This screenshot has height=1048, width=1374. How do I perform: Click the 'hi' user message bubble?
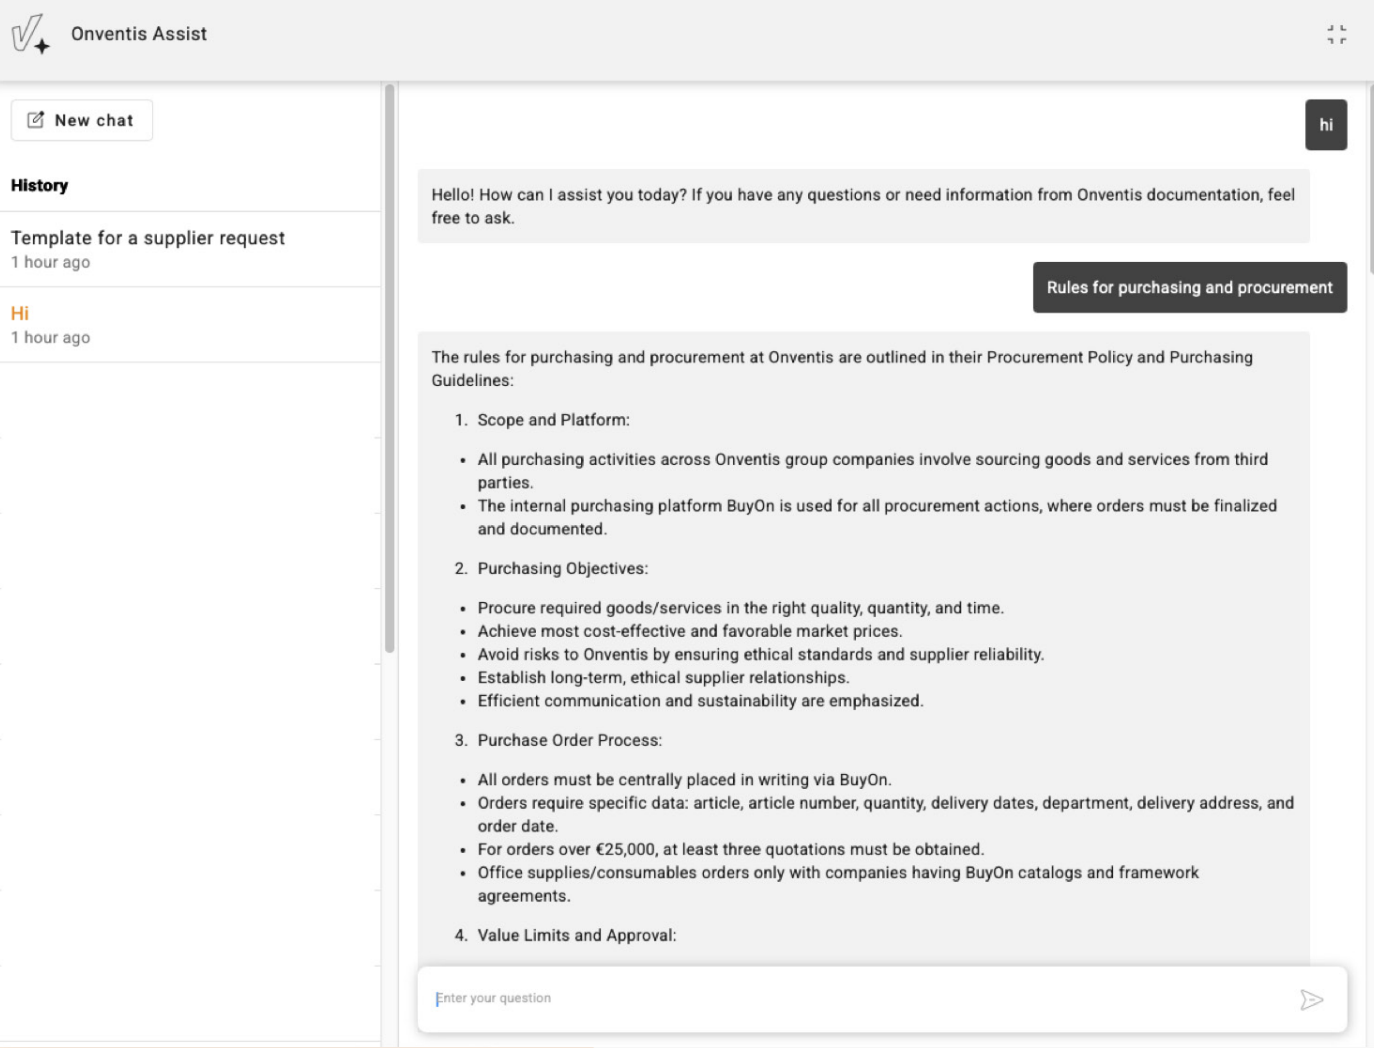[x=1325, y=125]
